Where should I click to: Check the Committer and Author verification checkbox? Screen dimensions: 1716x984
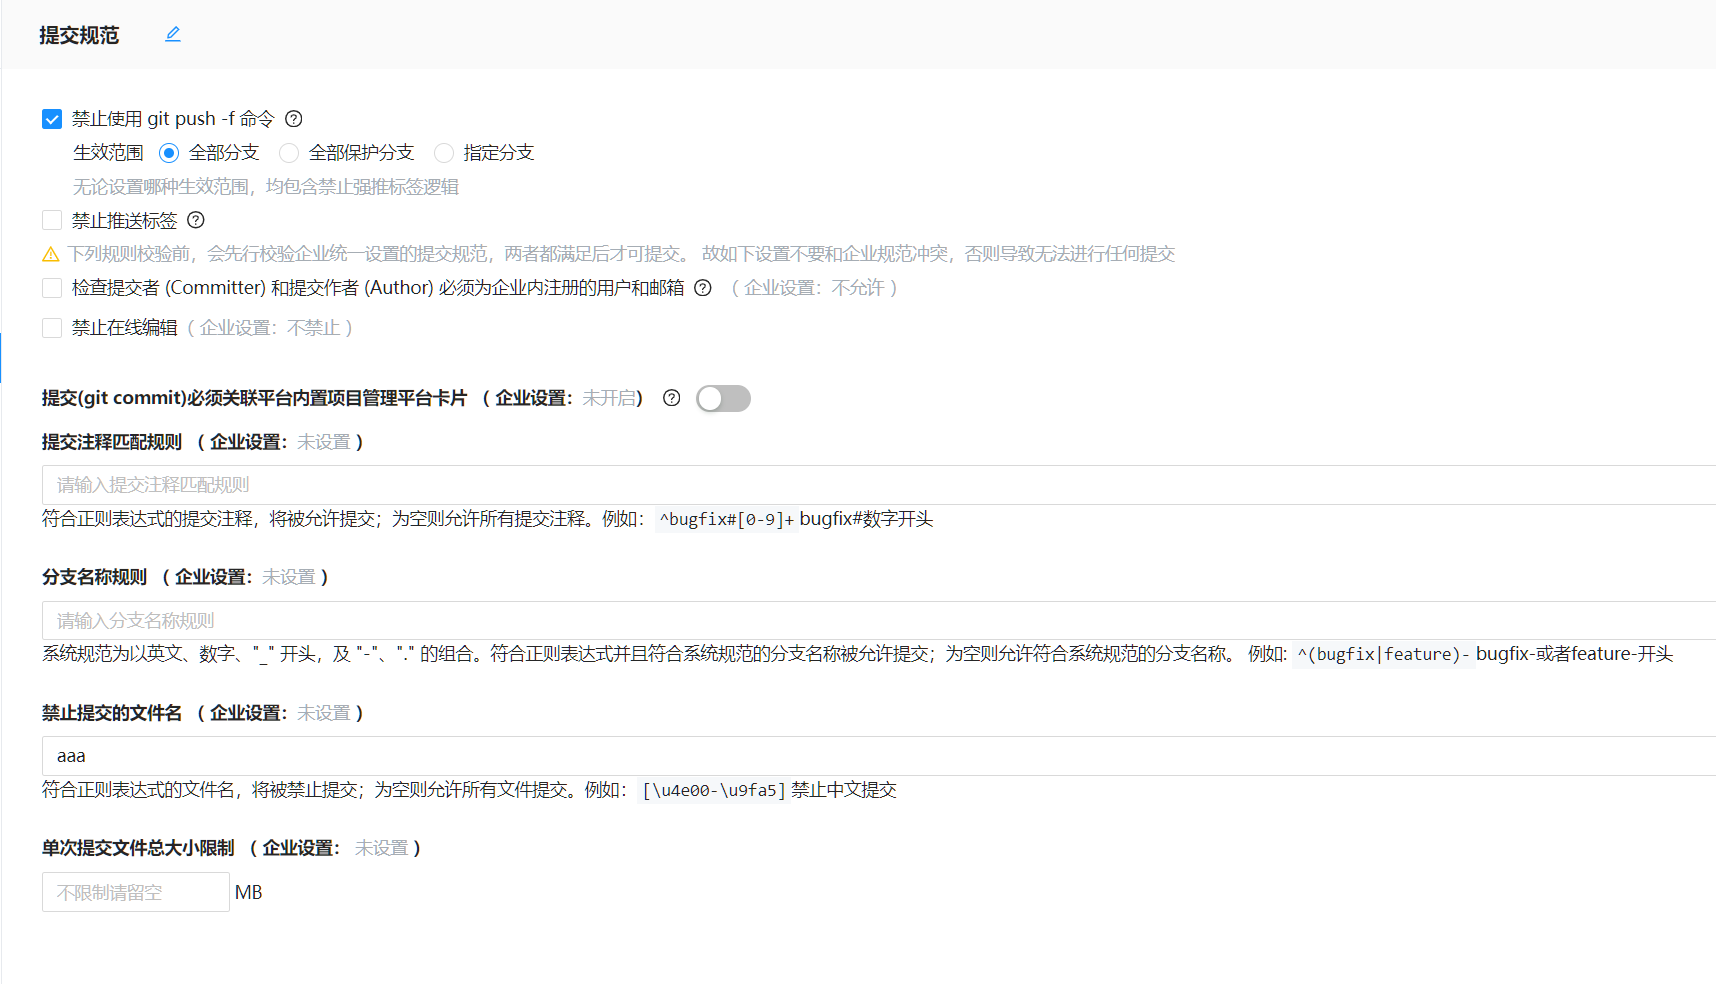click(x=52, y=288)
